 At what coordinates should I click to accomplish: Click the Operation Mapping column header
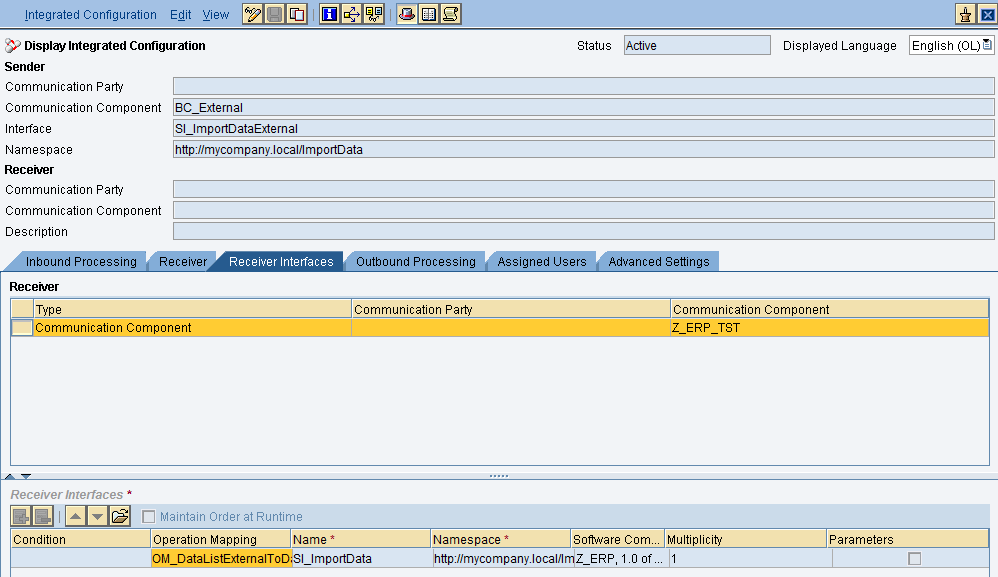point(221,539)
